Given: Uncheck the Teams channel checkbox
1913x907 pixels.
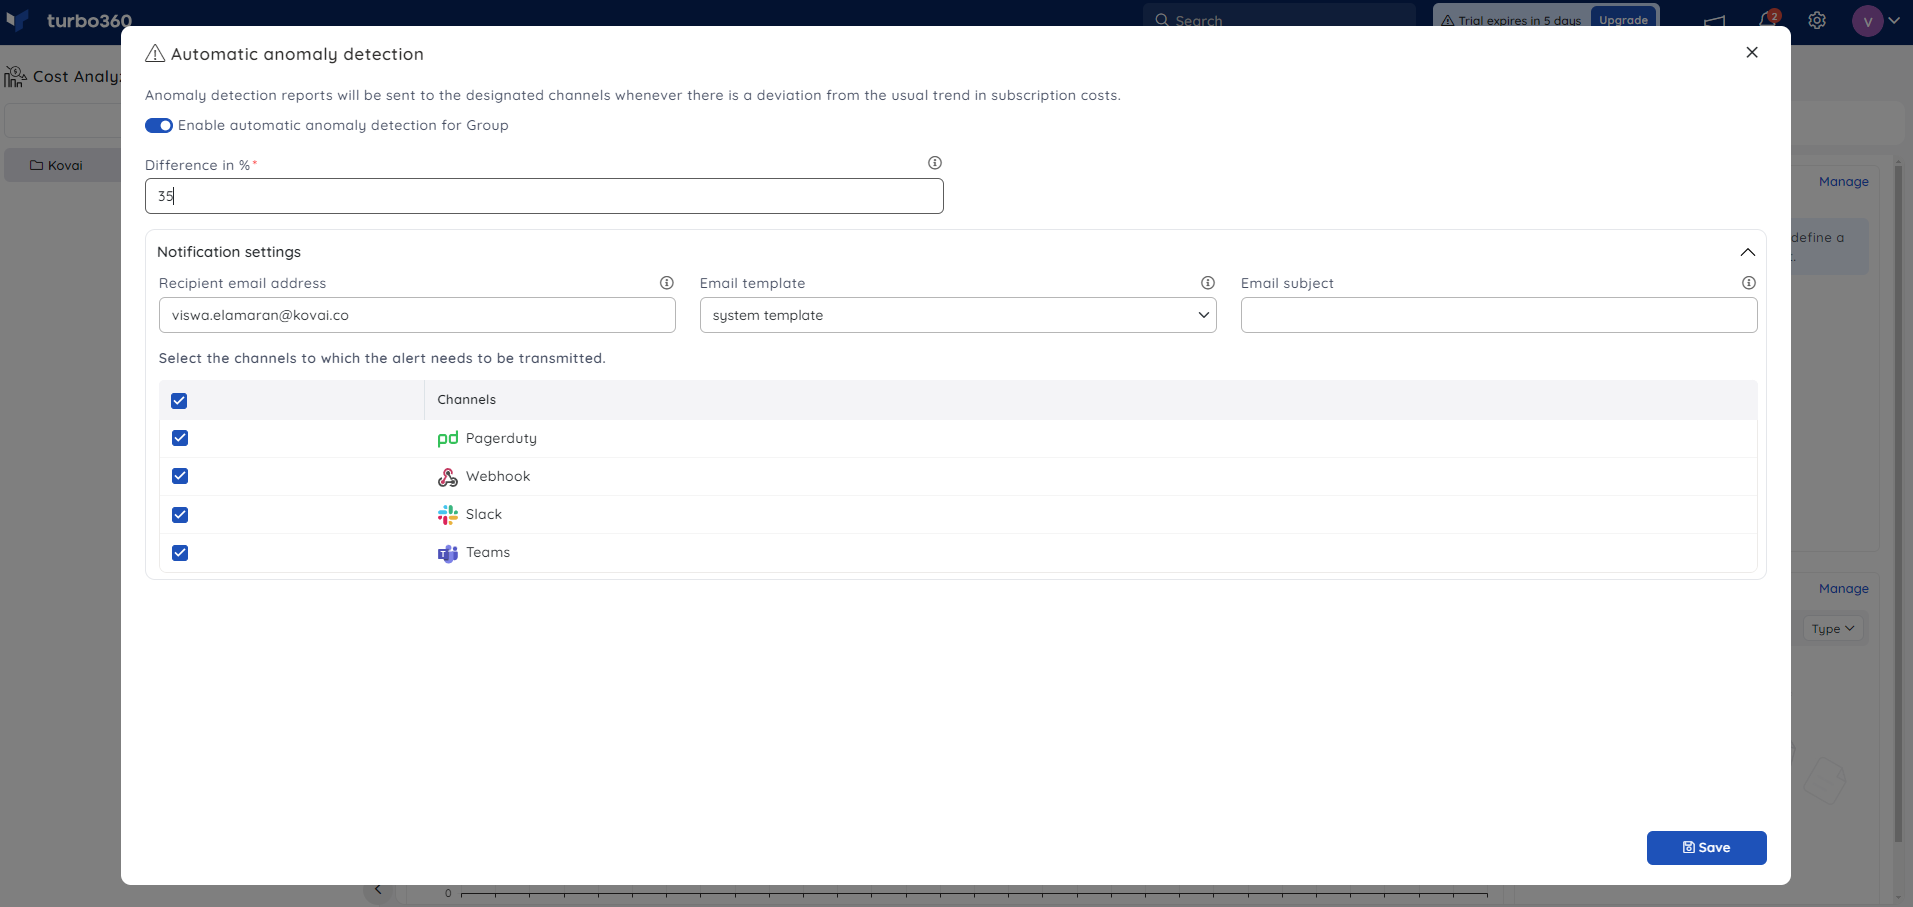Looking at the screenshot, I should 180,553.
